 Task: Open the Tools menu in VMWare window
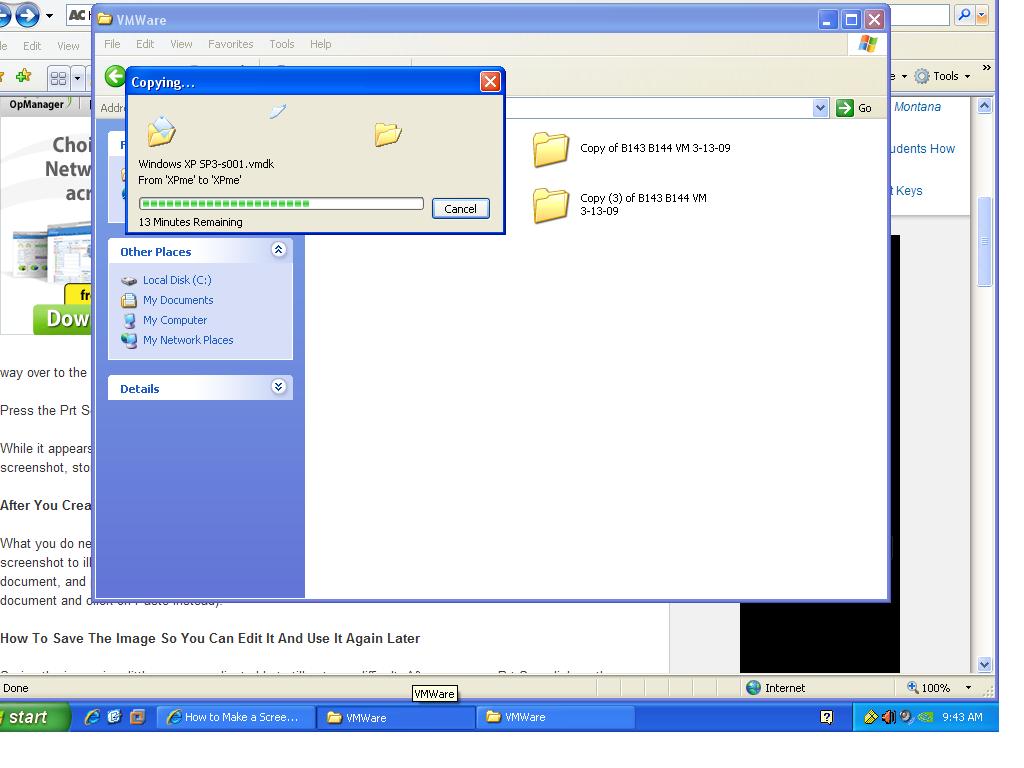tap(281, 44)
